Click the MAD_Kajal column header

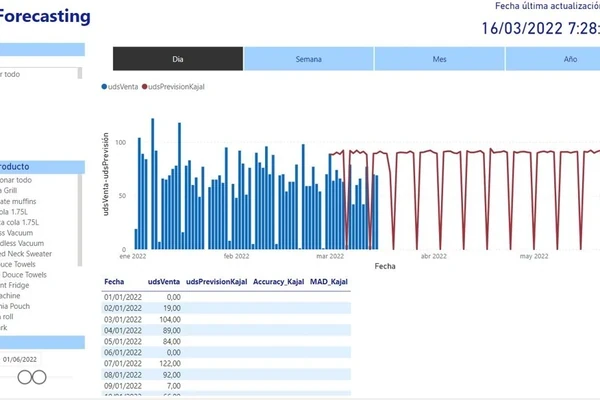pos(329,282)
